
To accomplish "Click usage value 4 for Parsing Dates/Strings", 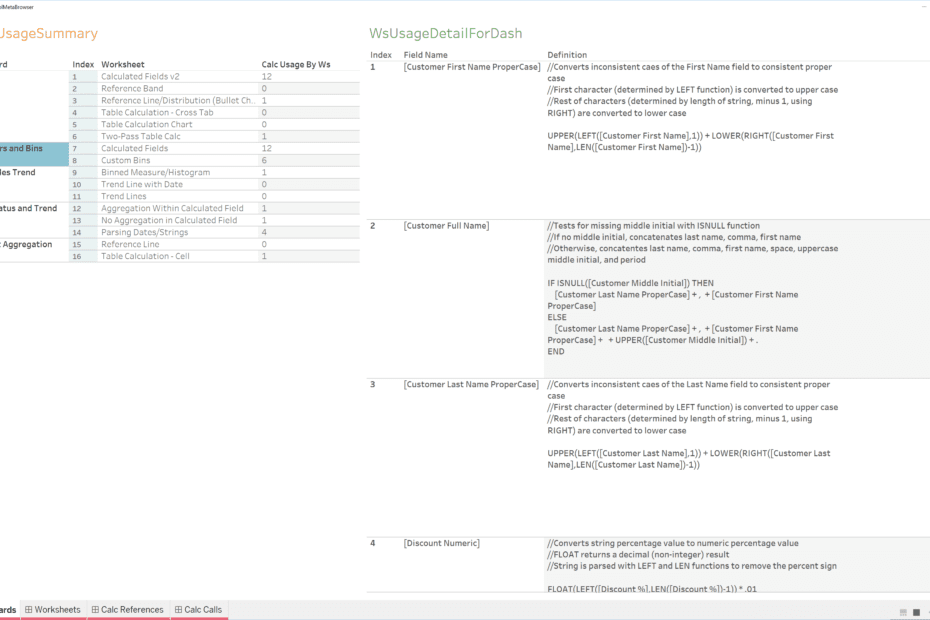I will coord(264,232).
